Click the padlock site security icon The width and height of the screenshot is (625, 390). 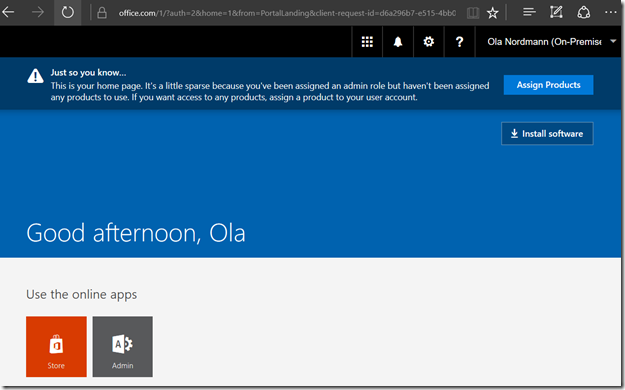click(x=102, y=13)
